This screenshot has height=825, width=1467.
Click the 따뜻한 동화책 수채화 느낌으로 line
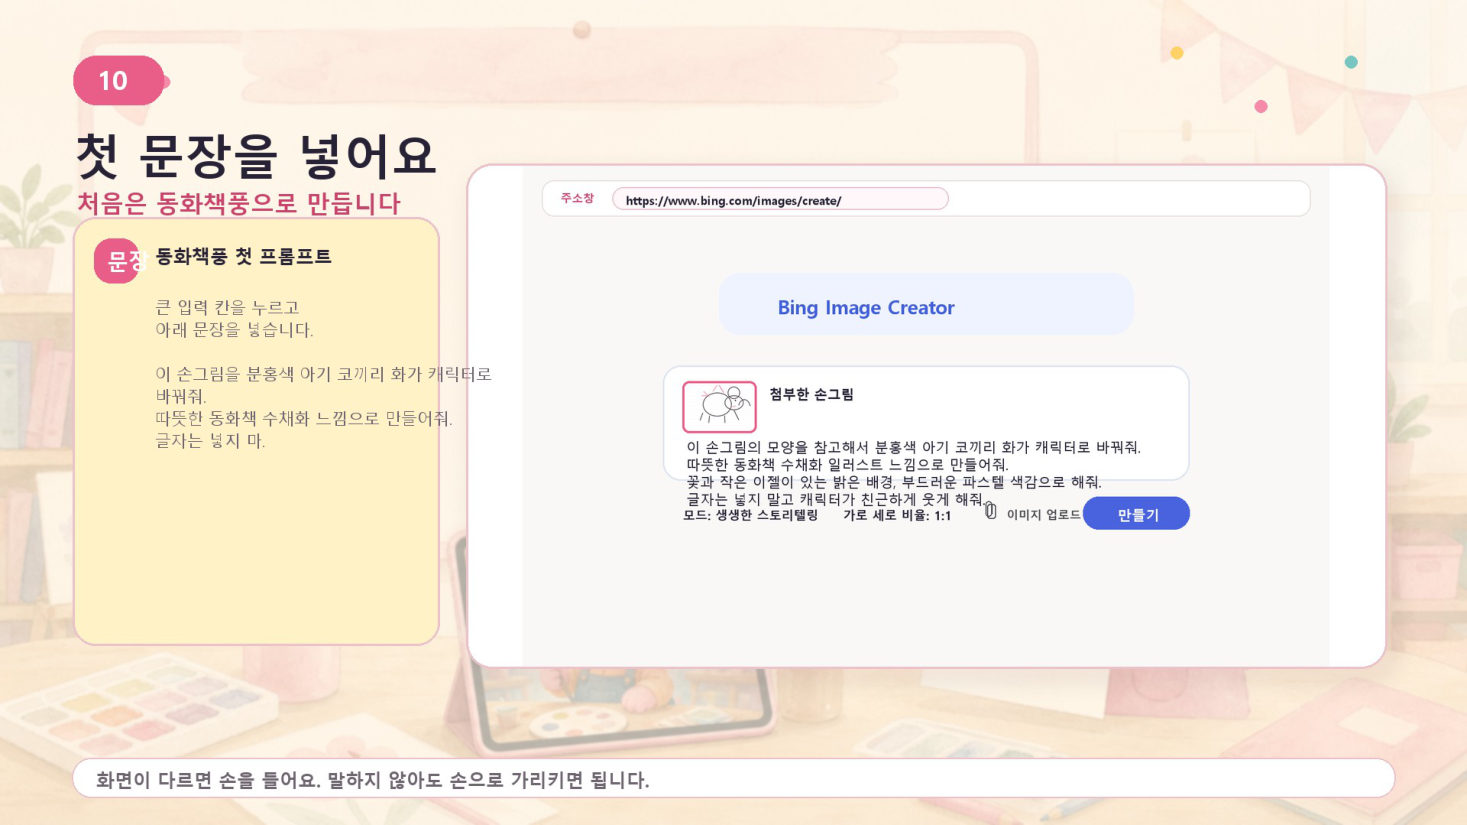click(x=304, y=418)
